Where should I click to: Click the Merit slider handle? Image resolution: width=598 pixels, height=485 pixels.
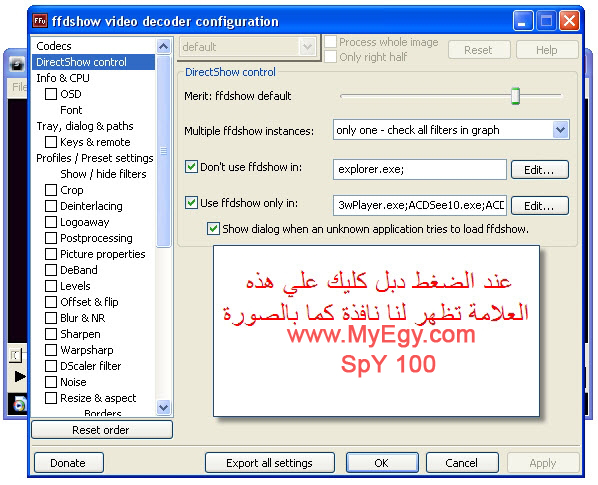click(515, 96)
